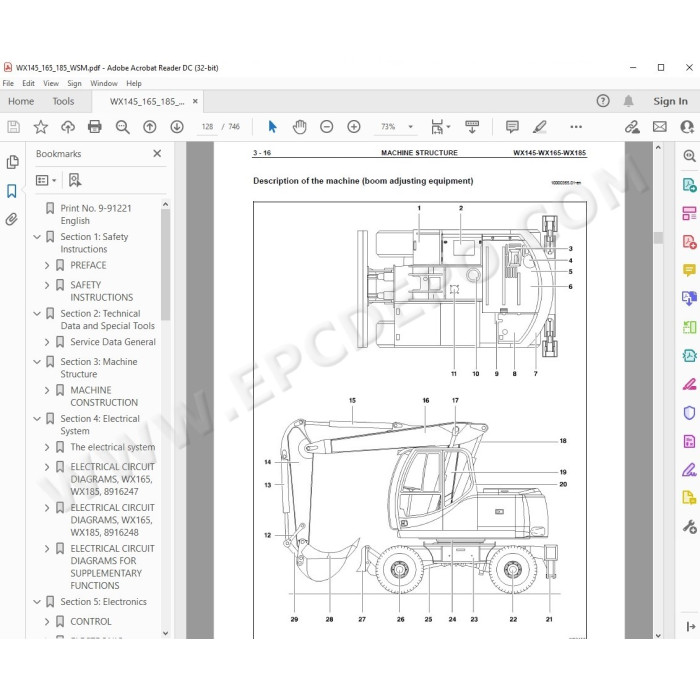Collapse the right tools pane arrow

(690, 626)
